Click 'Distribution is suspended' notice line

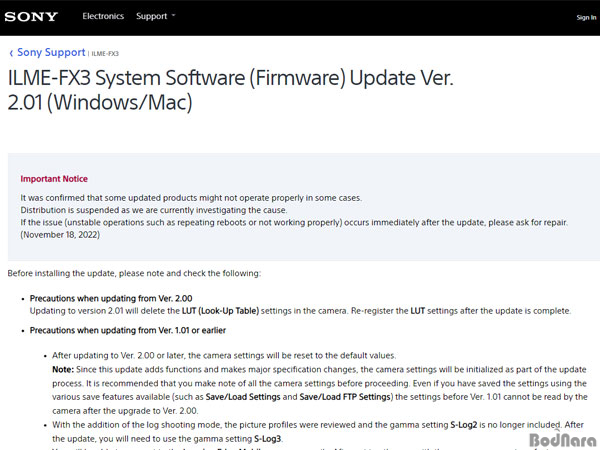tap(154, 210)
